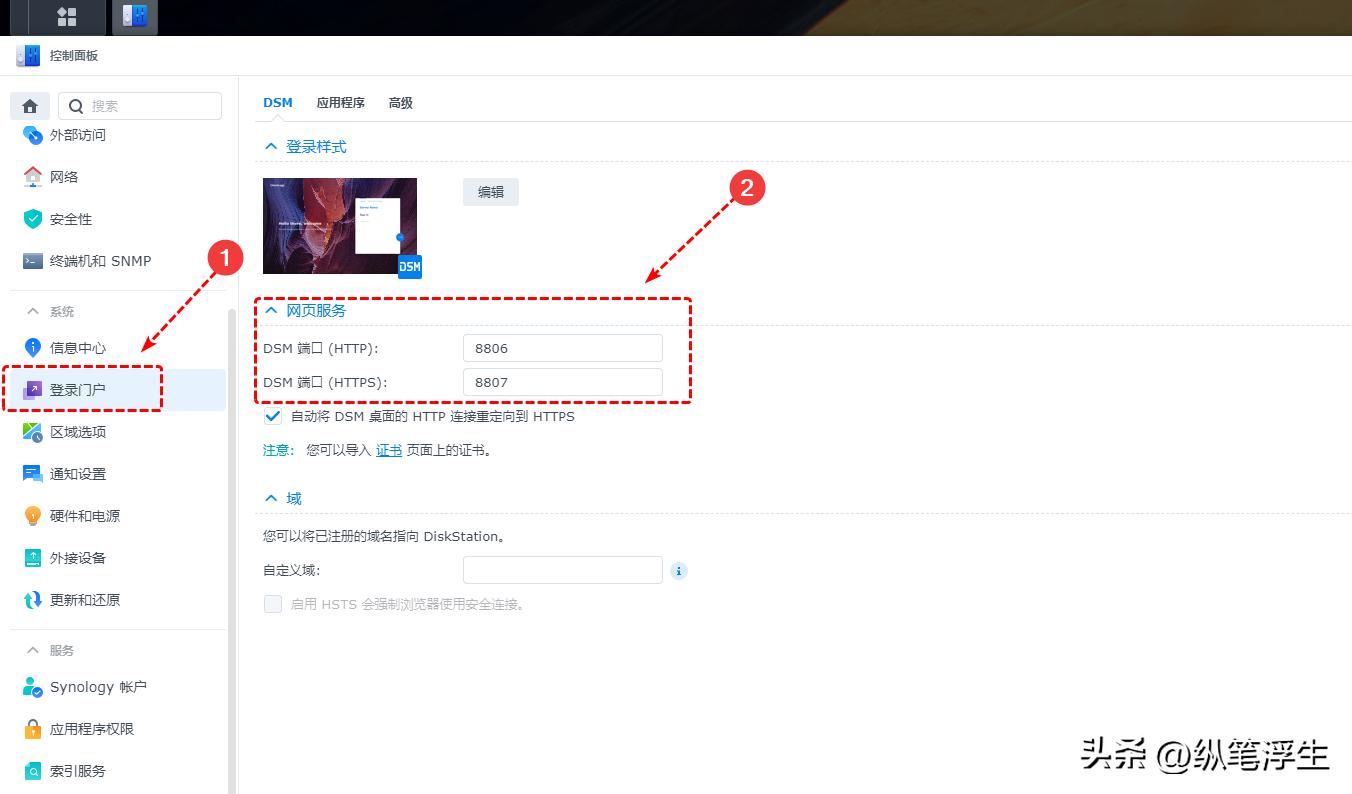Viewport: 1352px width, 794px height.
Task: Click the 编辑 button for login style
Action: [x=490, y=191]
